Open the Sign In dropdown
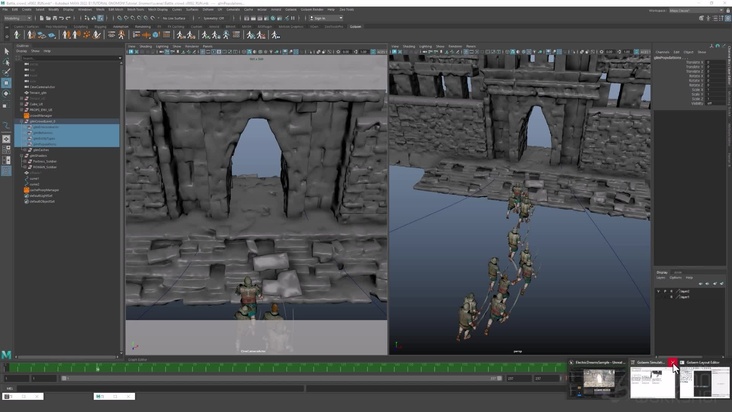The image size is (732, 412). tap(326, 18)
